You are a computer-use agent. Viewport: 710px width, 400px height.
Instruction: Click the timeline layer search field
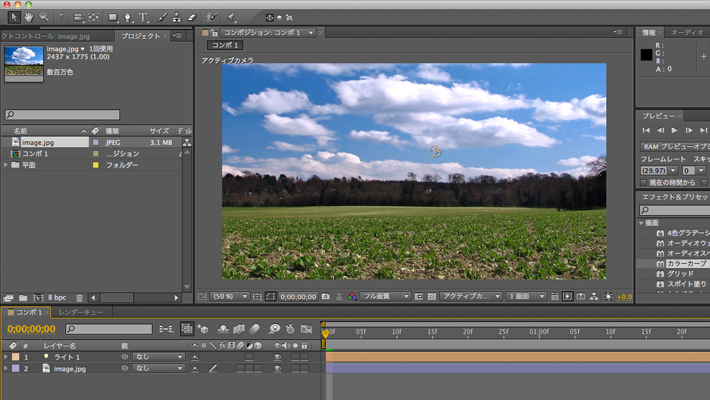110,329
